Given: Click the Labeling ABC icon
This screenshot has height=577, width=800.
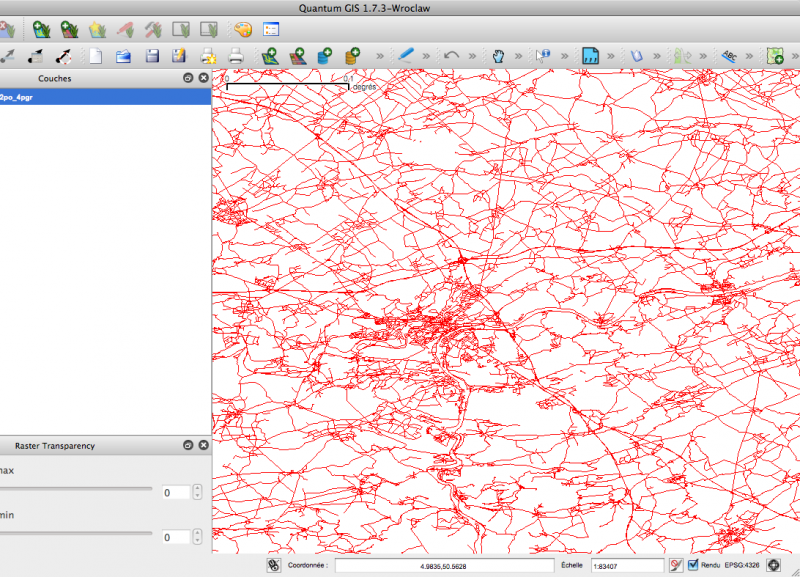Looking at the screenshot, I should point(730,56).
